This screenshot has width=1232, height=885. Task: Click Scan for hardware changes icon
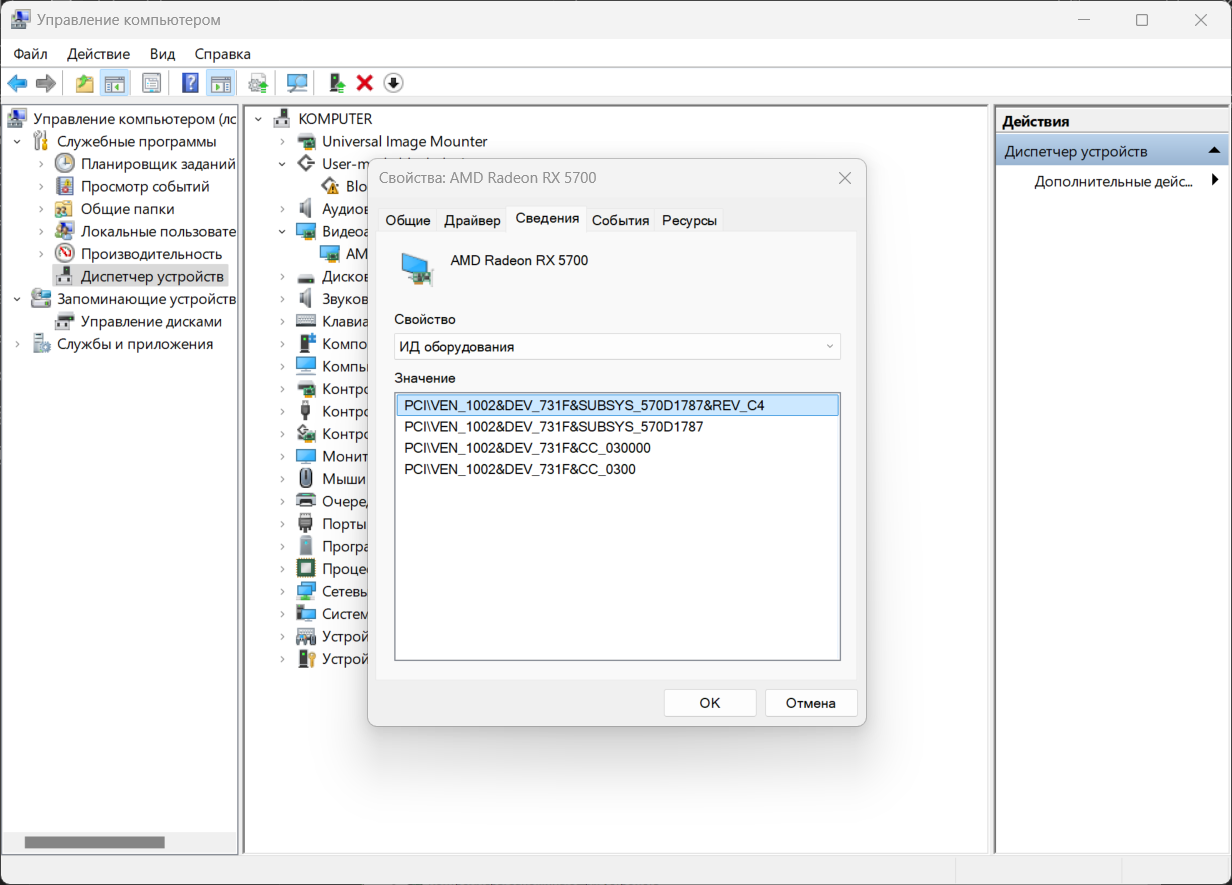point(297,83)
